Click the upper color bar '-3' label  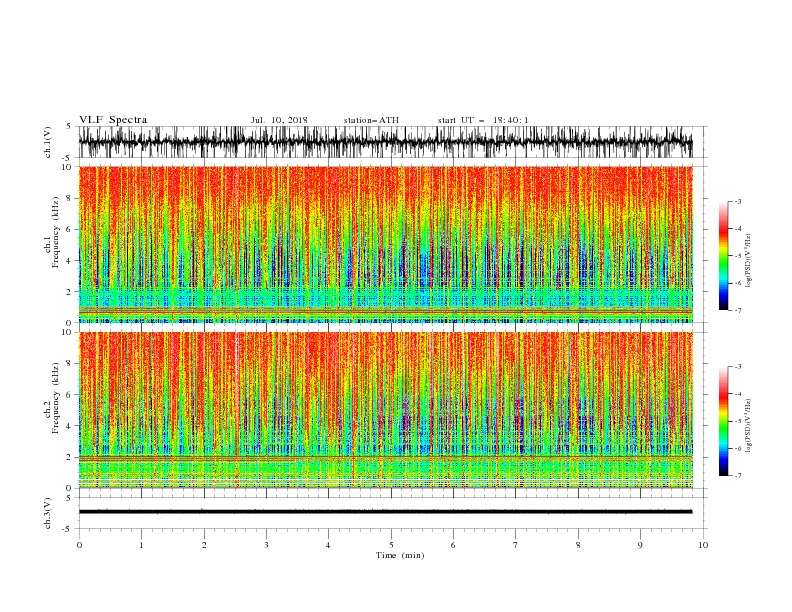click(x=738, y=201)
